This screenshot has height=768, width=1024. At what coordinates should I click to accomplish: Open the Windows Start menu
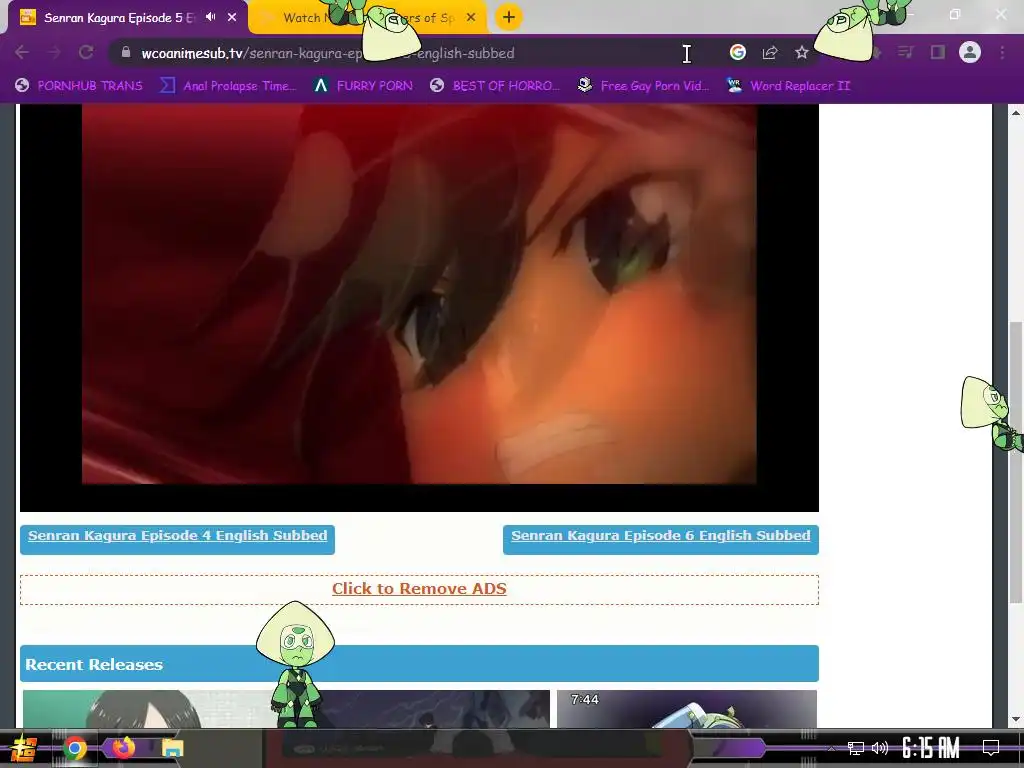coord(22,748)
